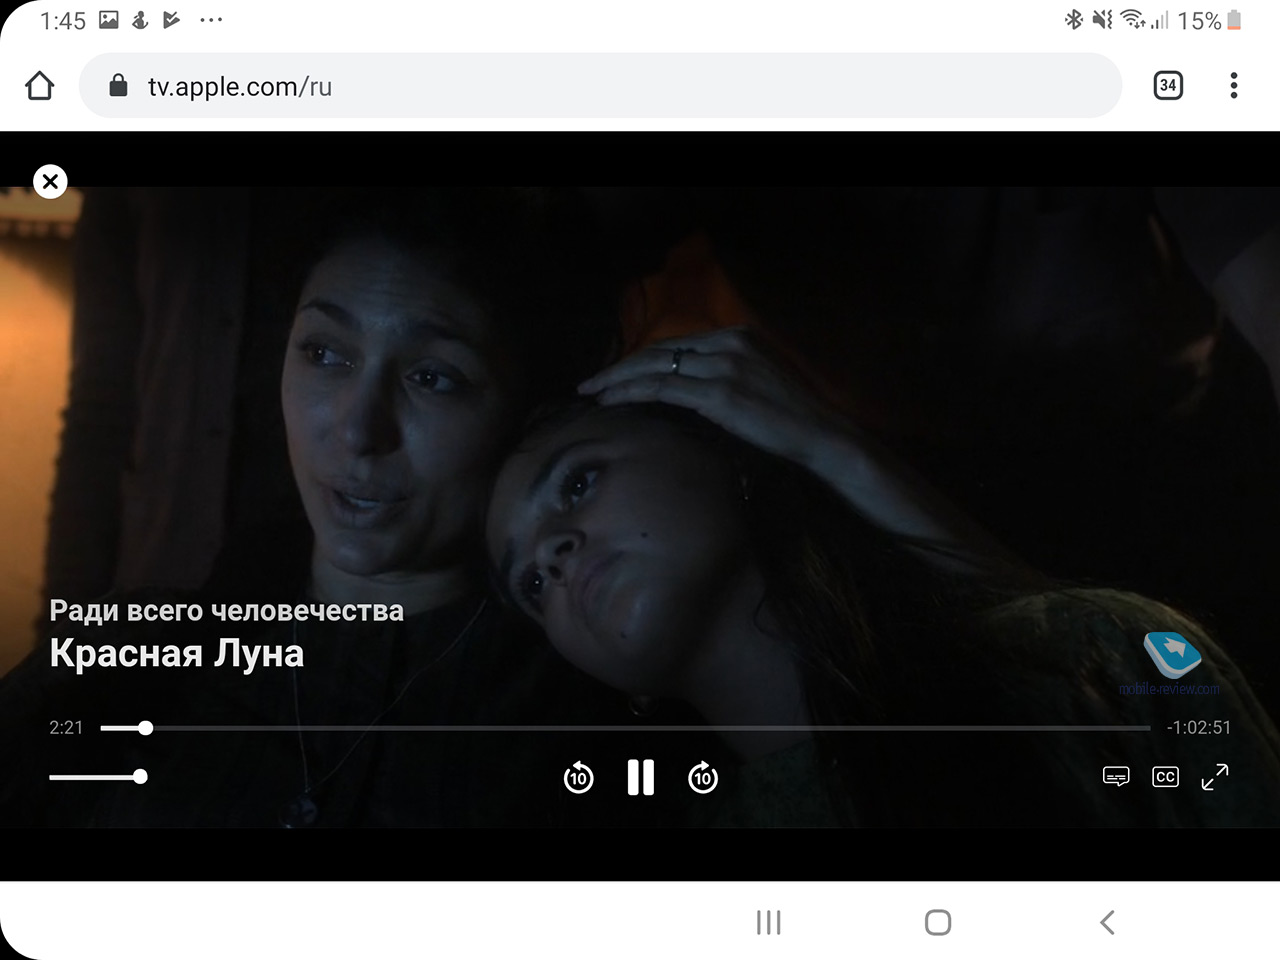The height and width of the screenshot is (960, 1280).
Task: View site security lock info
Action: pyautogui.click(x=118, y=86)
